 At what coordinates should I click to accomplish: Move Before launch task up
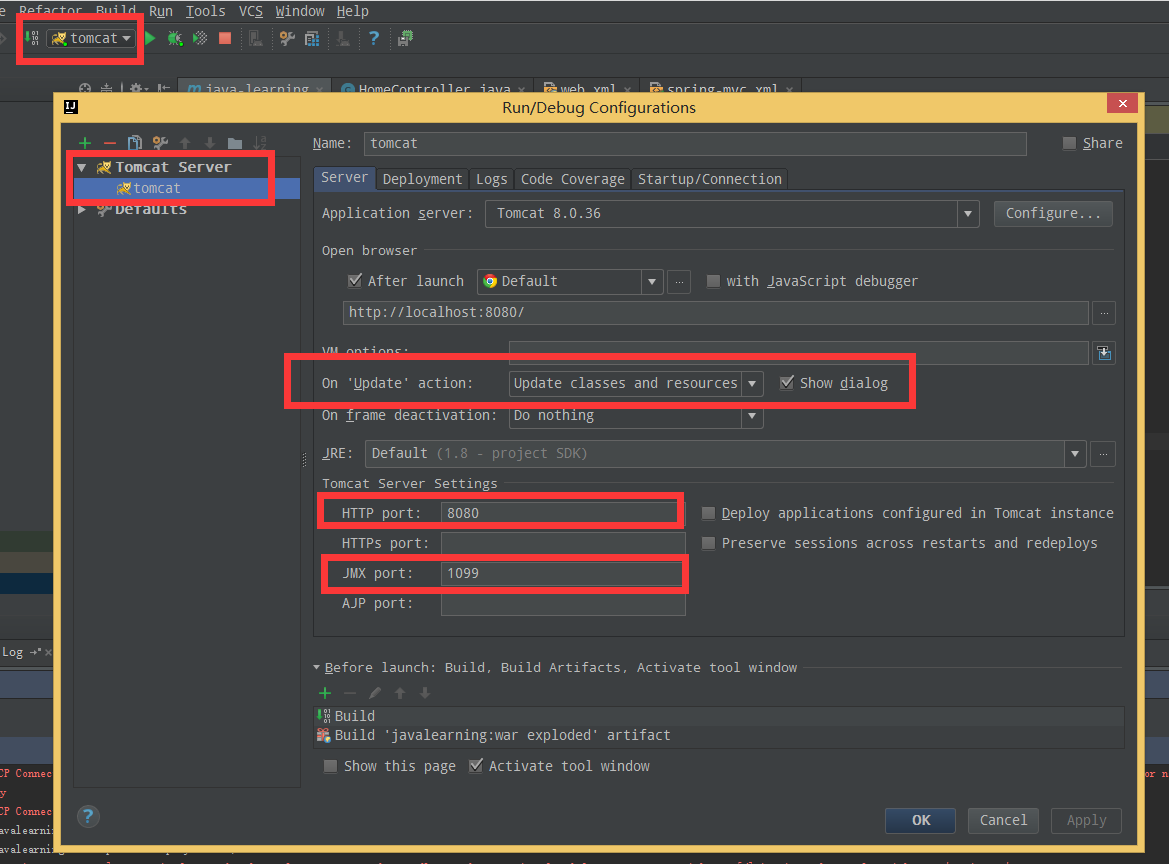tap(400, 693)
